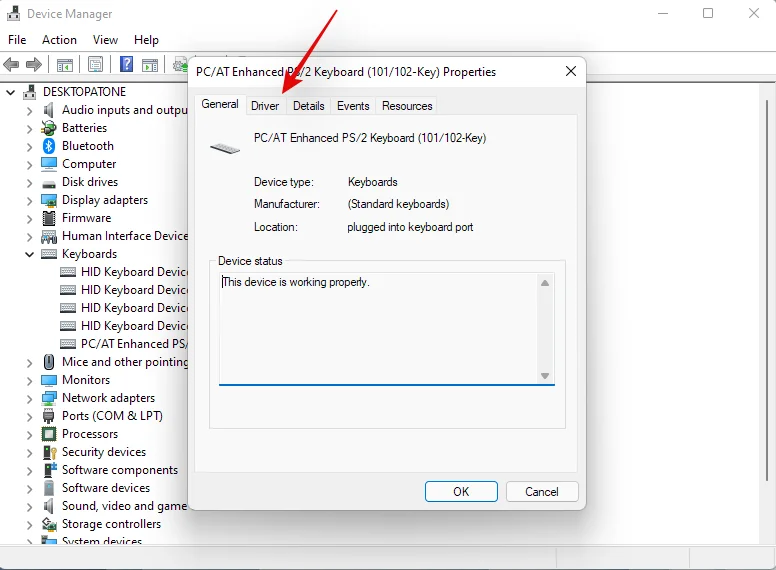The height and width of the screenshot is (570, 776).
Task: Expand the Software components node arrow
Action: (x=30, y=471)
